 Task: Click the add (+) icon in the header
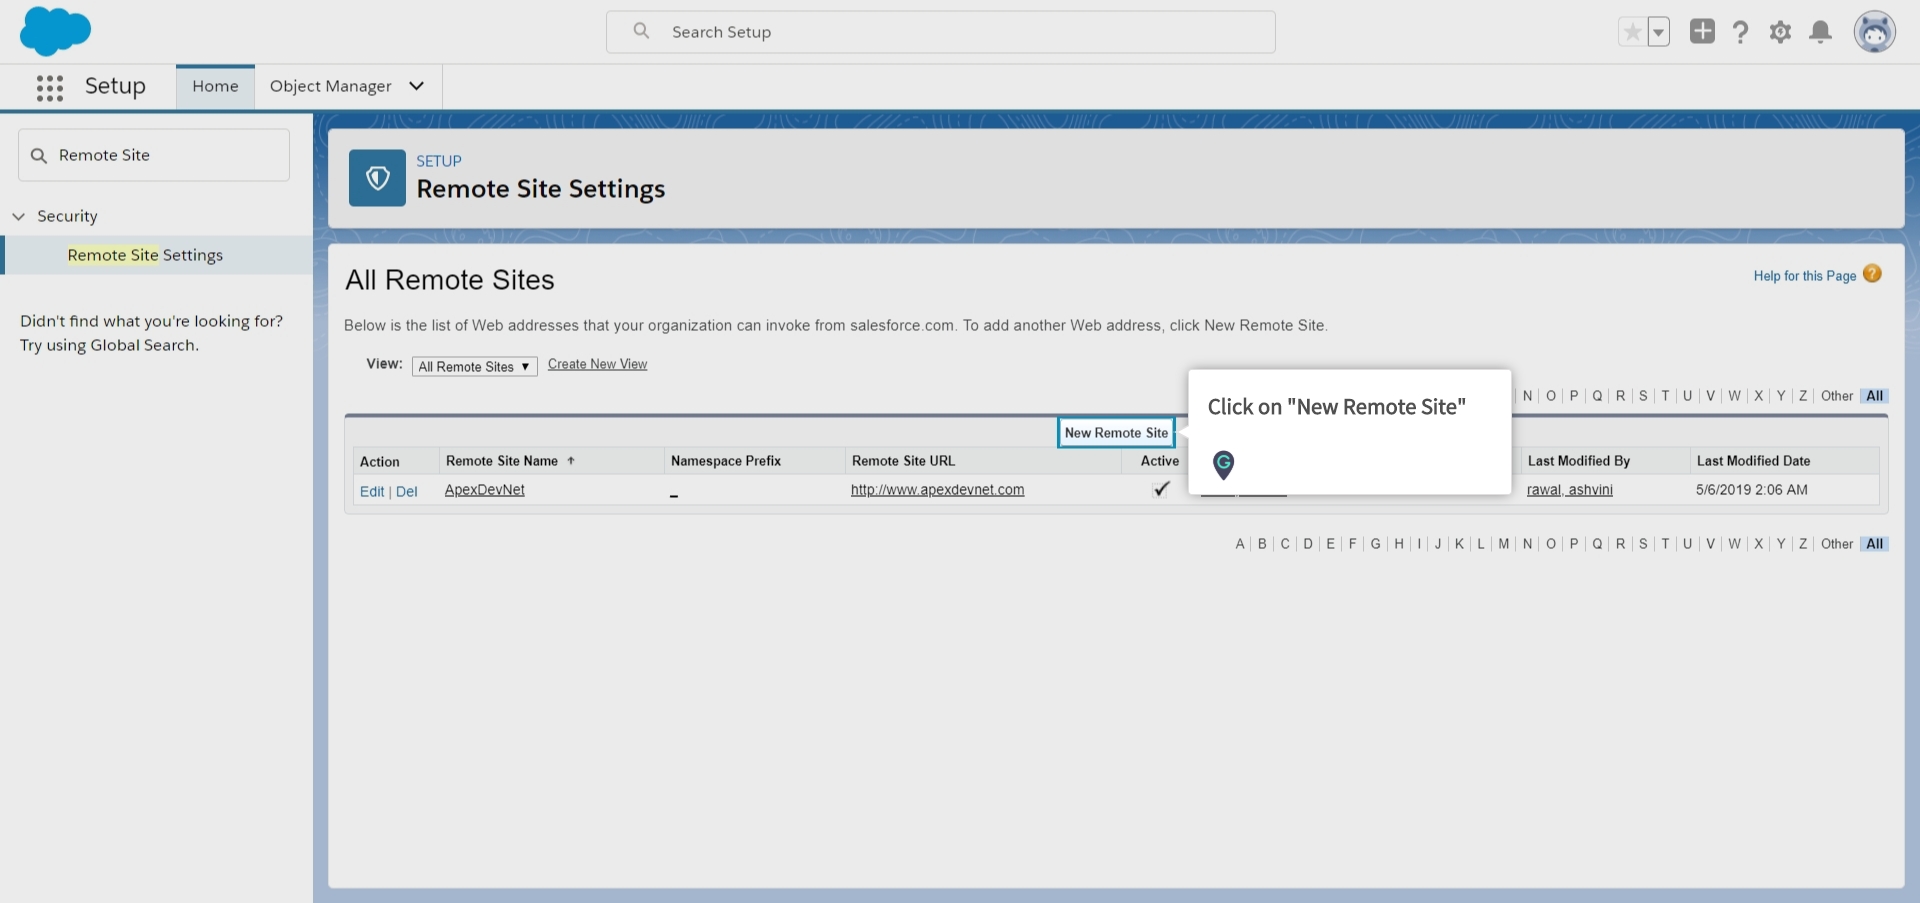1702,31
